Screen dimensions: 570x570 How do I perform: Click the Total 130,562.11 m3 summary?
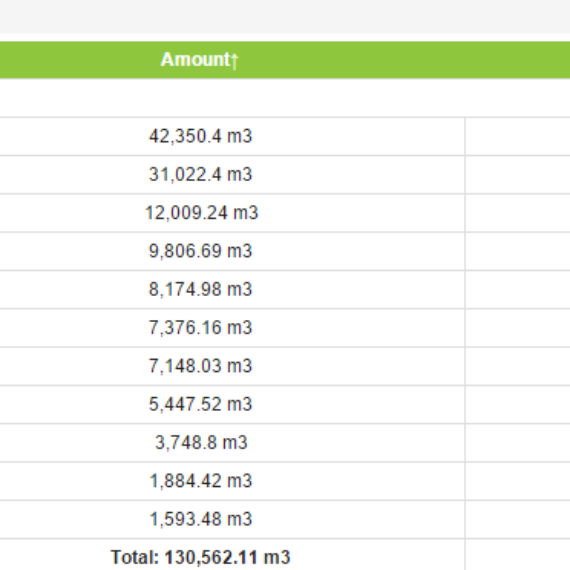point(200,557)
